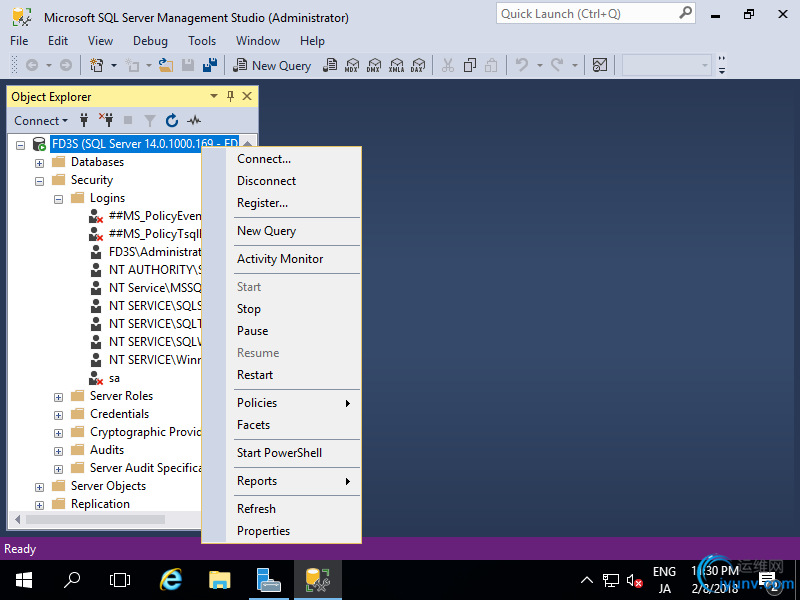Choose Disconnect in context menu
Image resolution: width=800 pixels, height=600 pixels.
(282, 181)
